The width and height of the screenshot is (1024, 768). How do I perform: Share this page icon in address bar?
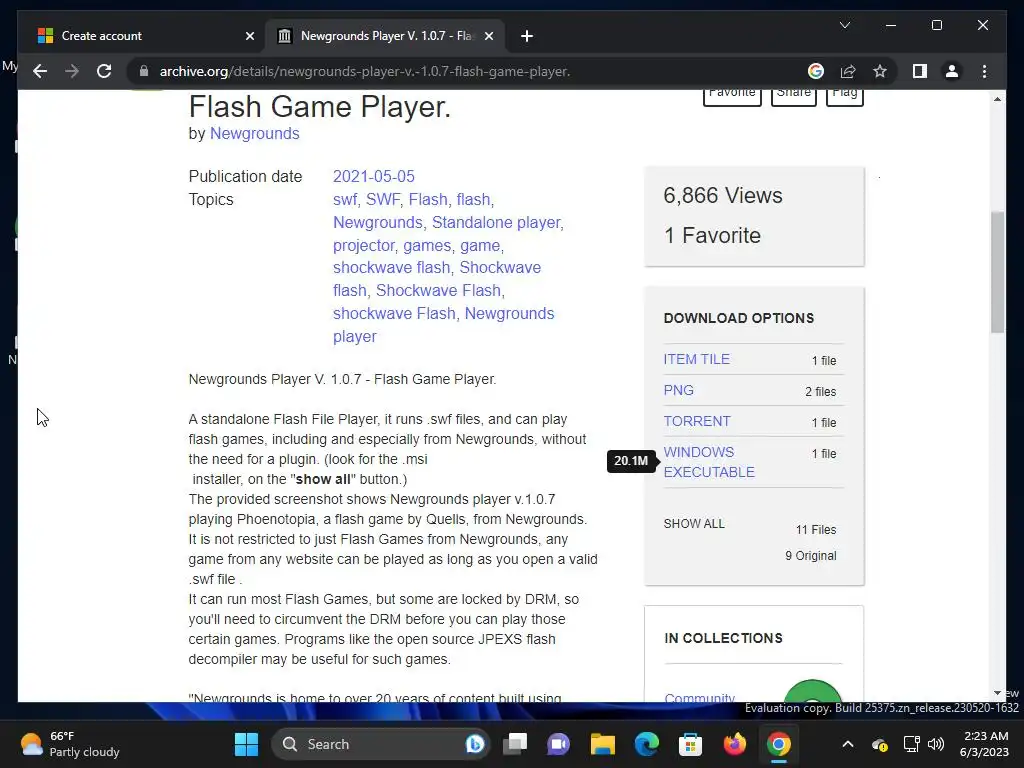tap(848, 71)
